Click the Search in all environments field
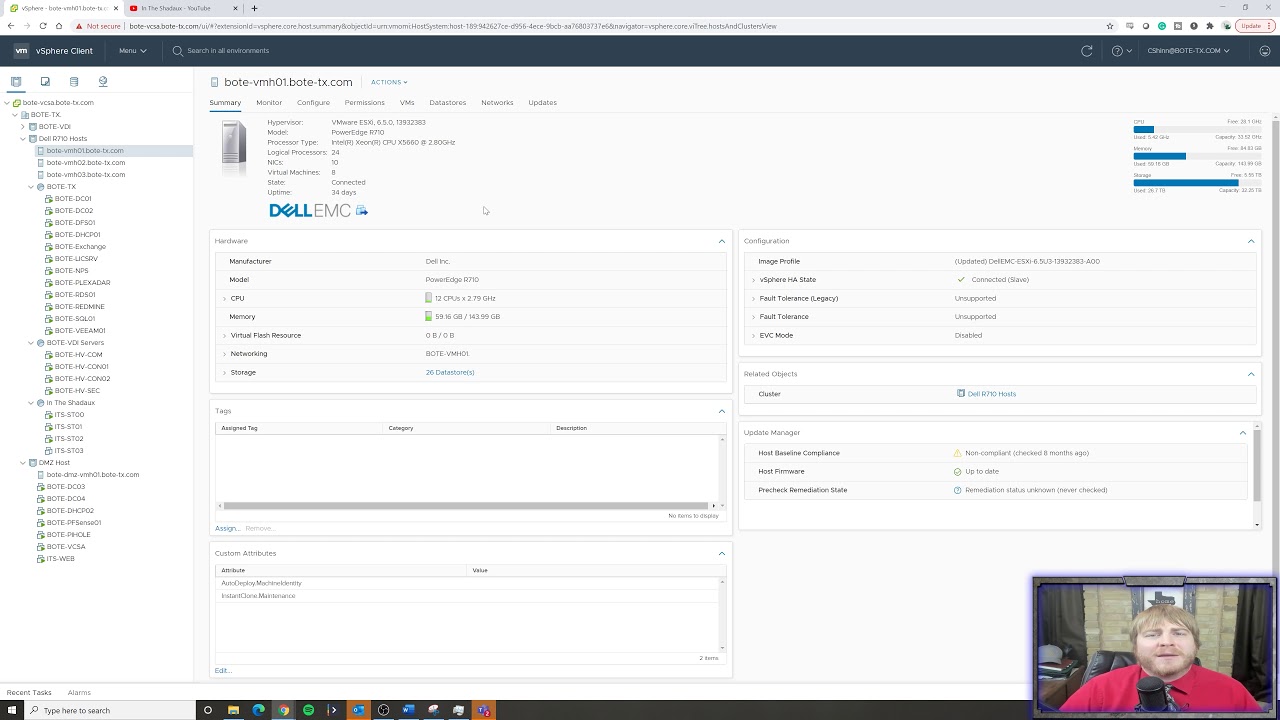Image resolution: width=1280 pixels, height=720 pixels. (228, 51)
